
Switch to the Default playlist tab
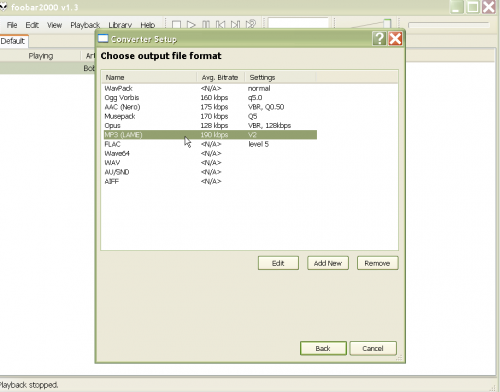click(13, 41)
